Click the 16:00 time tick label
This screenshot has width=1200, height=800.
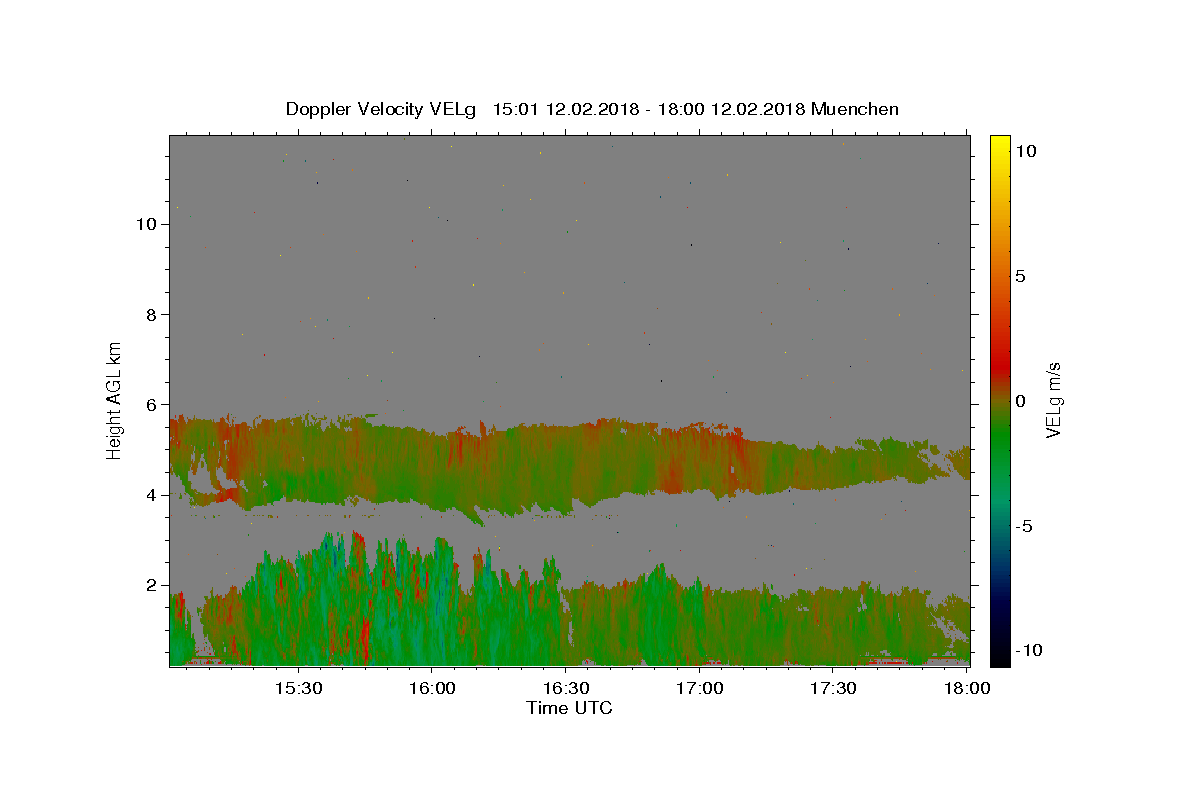tap(432, 688)
